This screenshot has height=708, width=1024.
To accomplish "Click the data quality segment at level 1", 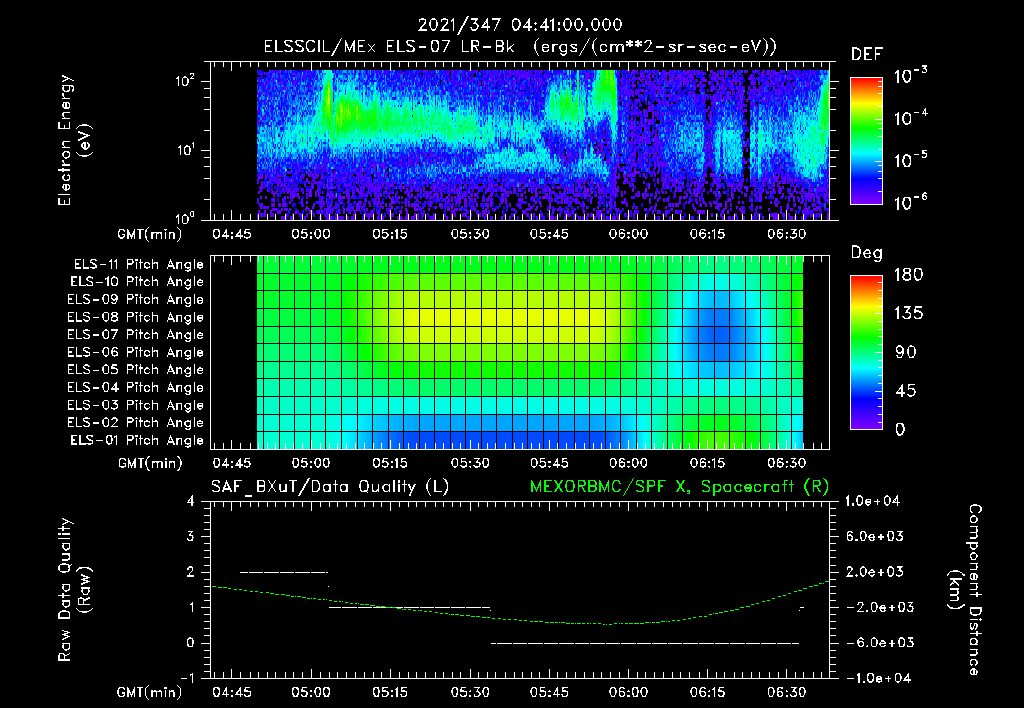I will click(409, 607).
